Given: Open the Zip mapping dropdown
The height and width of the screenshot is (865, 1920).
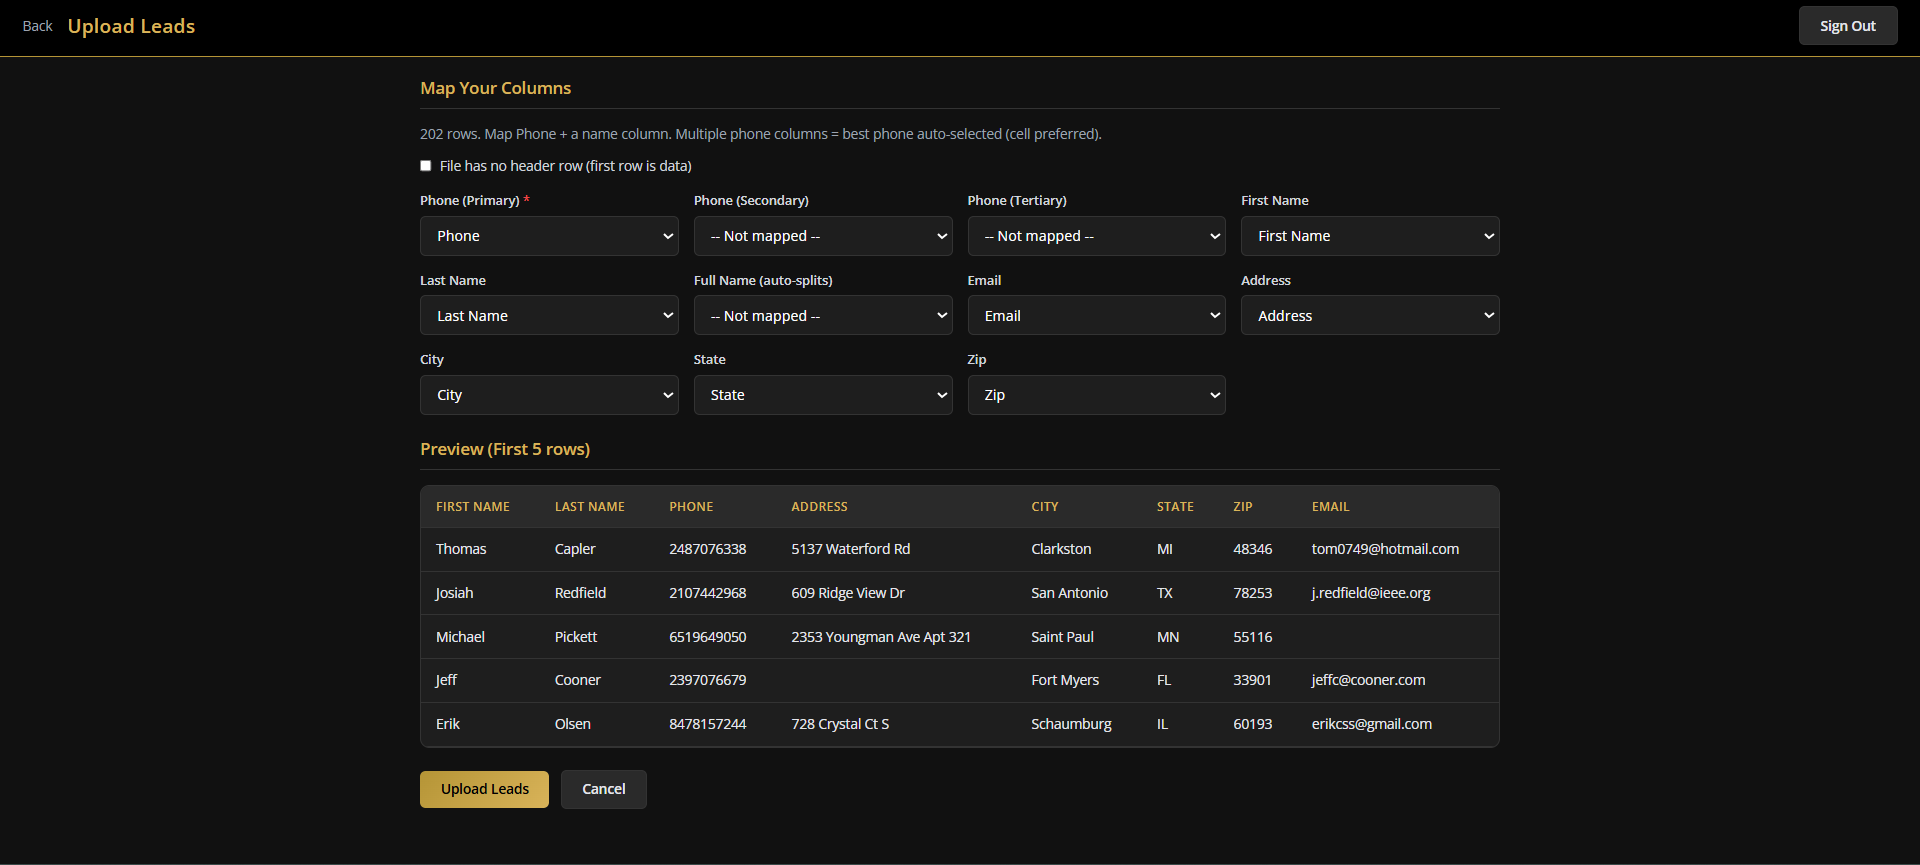Looking at the screenshot, I should (x=1096, y=395).
